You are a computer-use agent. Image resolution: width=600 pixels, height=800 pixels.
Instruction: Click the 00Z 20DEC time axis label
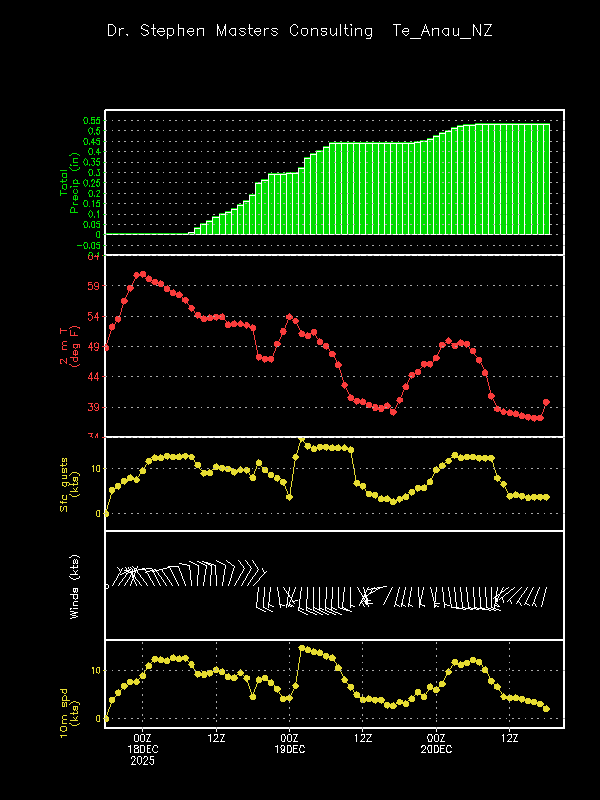pos(436,743)
